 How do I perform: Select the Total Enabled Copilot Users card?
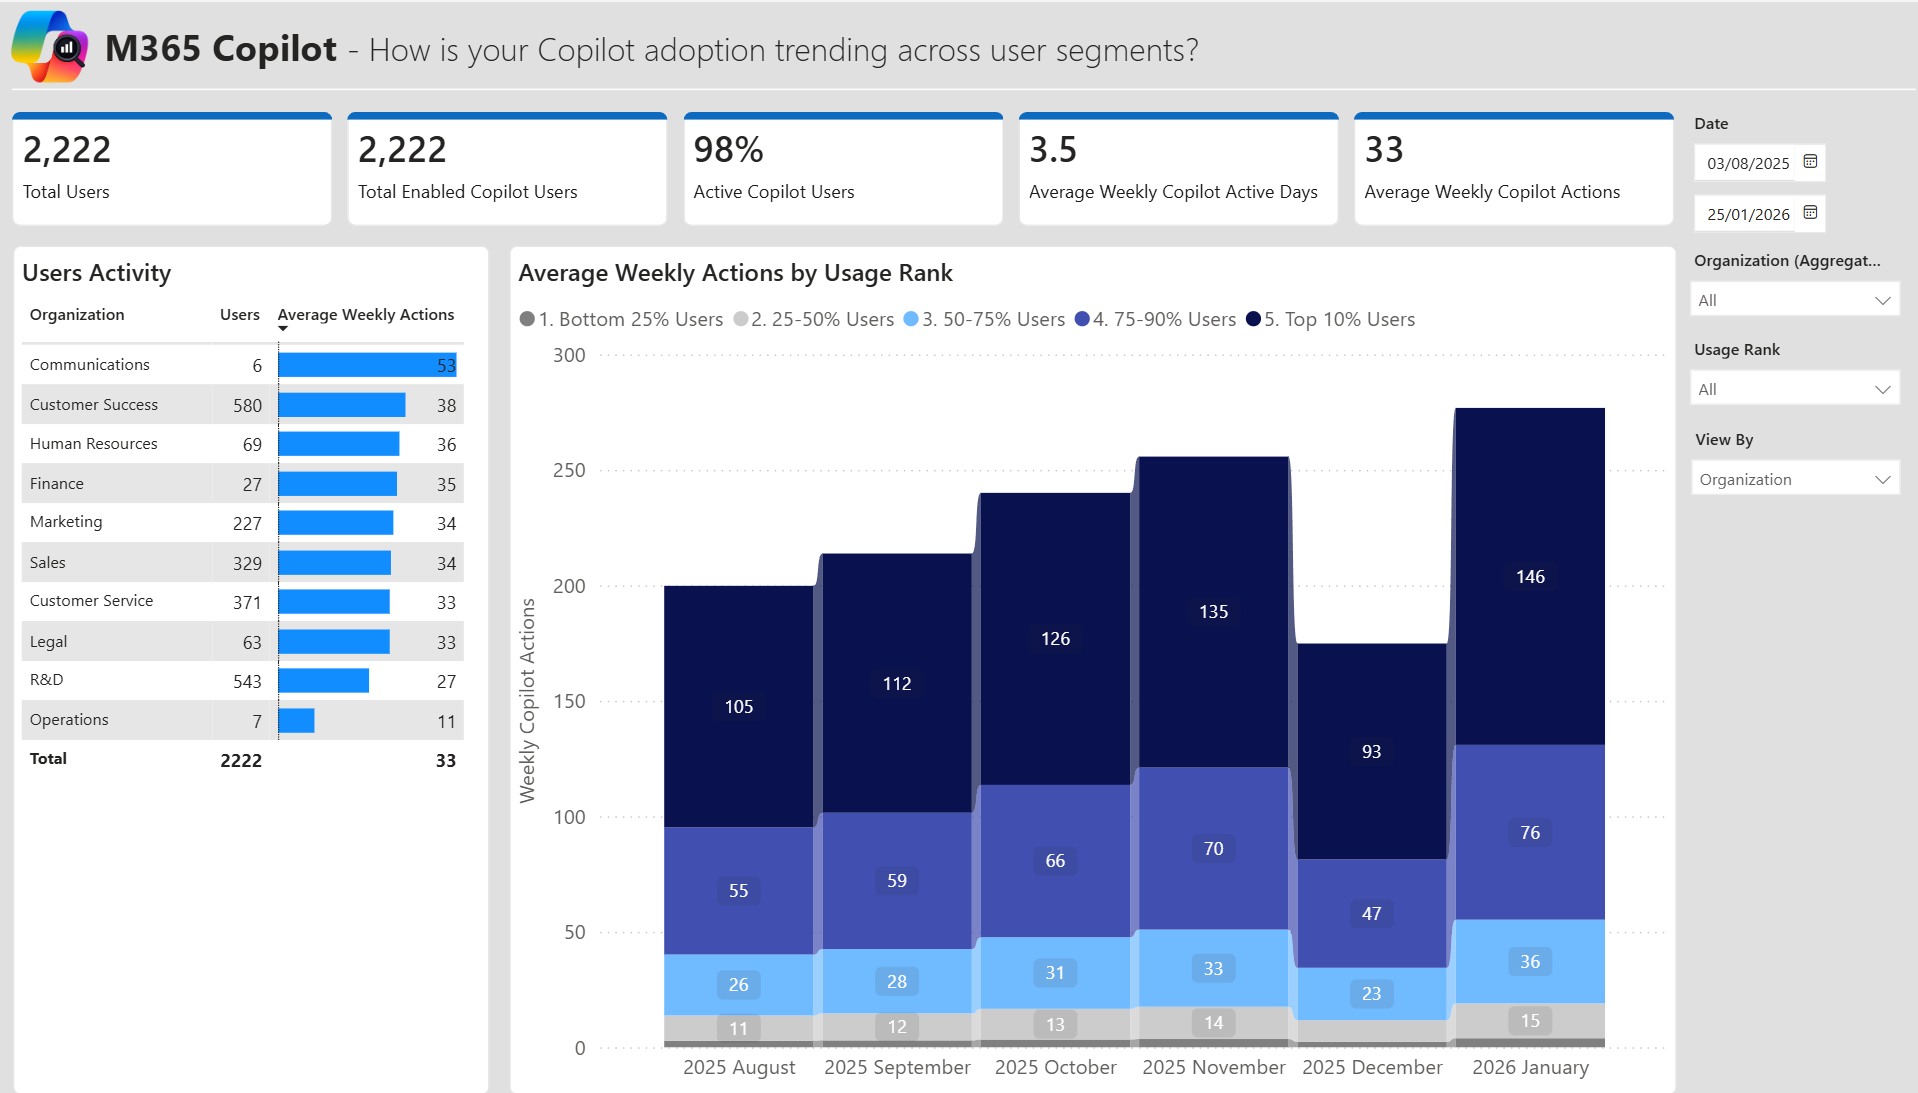[507, 169]
